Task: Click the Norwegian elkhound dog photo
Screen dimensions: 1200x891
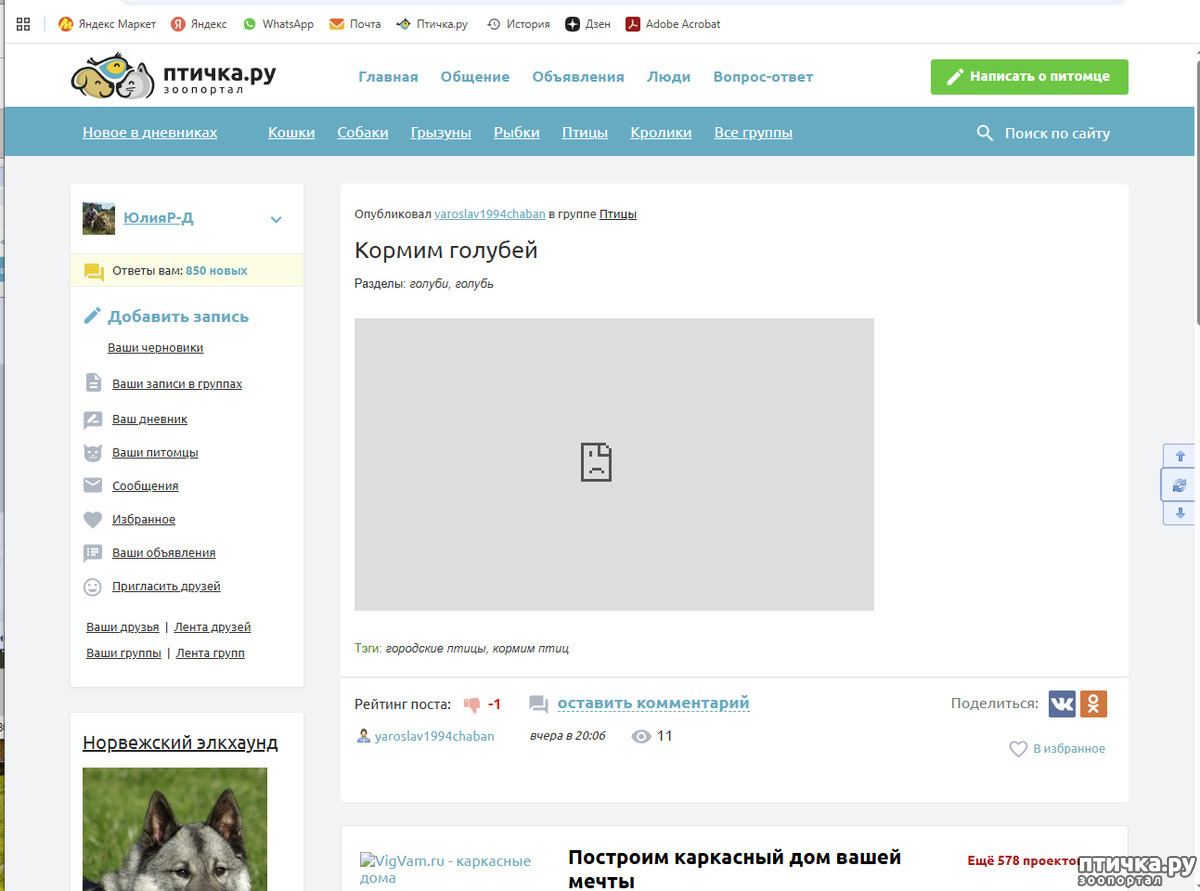Action: coord(175,829)
